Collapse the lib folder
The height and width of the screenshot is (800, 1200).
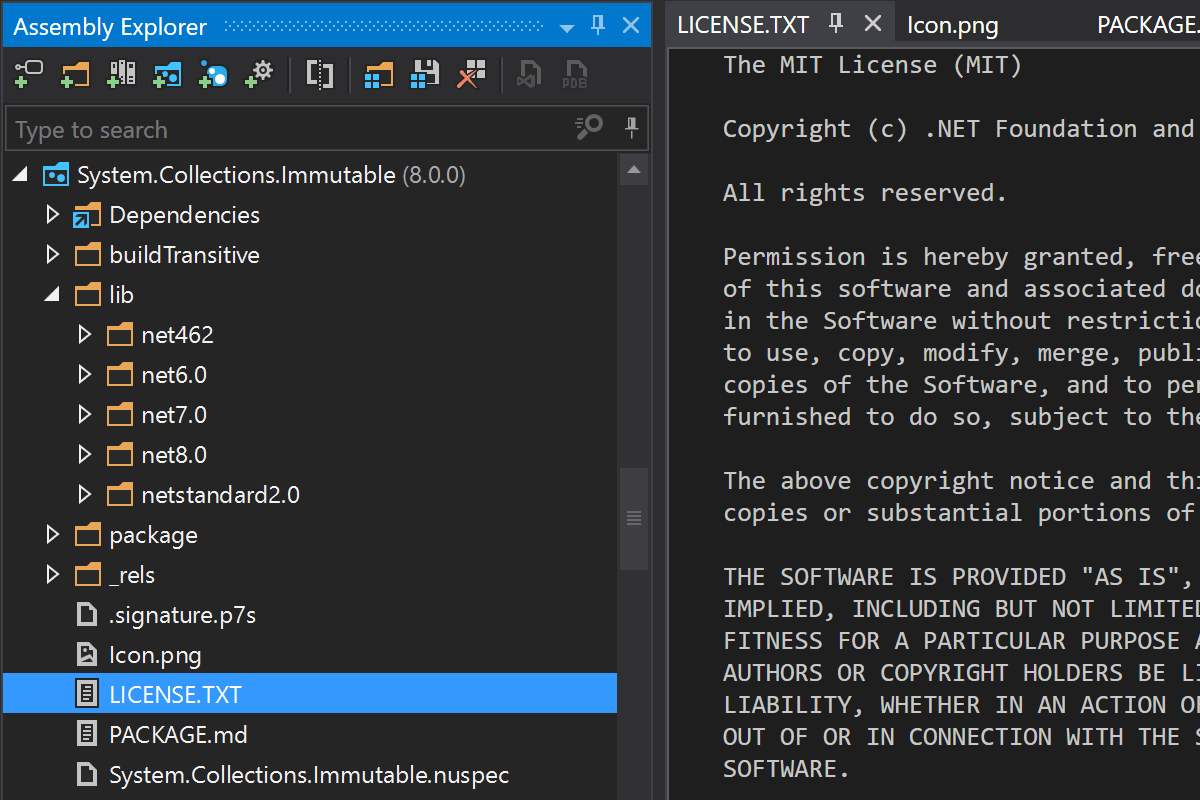[53, 295]
